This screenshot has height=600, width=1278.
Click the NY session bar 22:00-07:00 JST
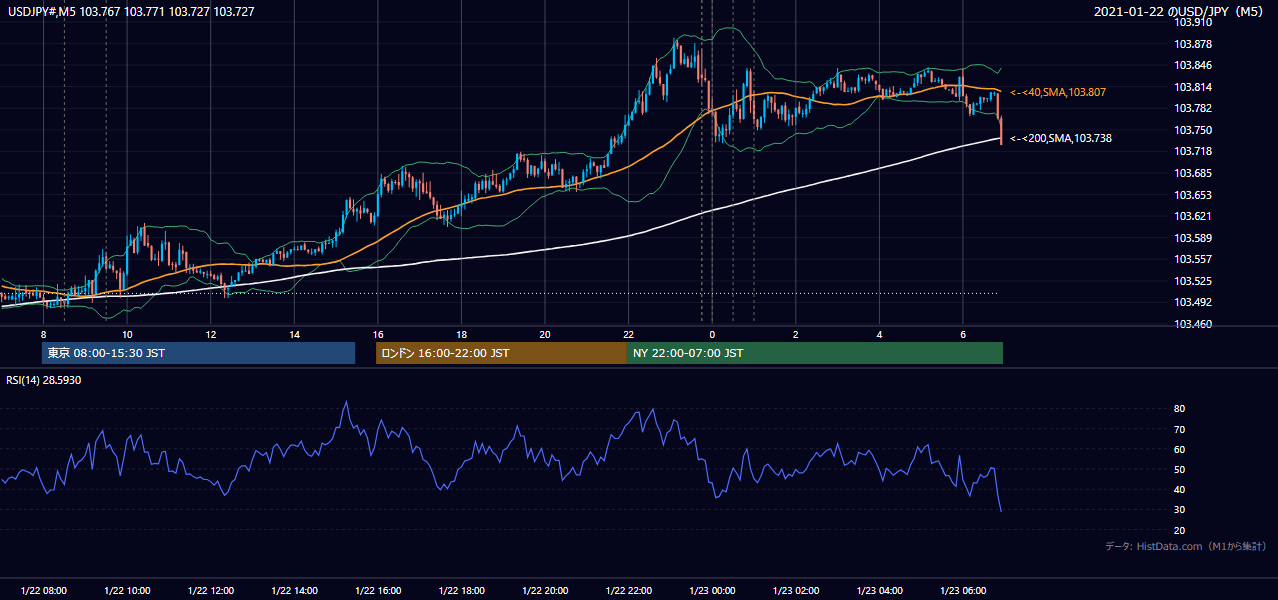[815, 353]
